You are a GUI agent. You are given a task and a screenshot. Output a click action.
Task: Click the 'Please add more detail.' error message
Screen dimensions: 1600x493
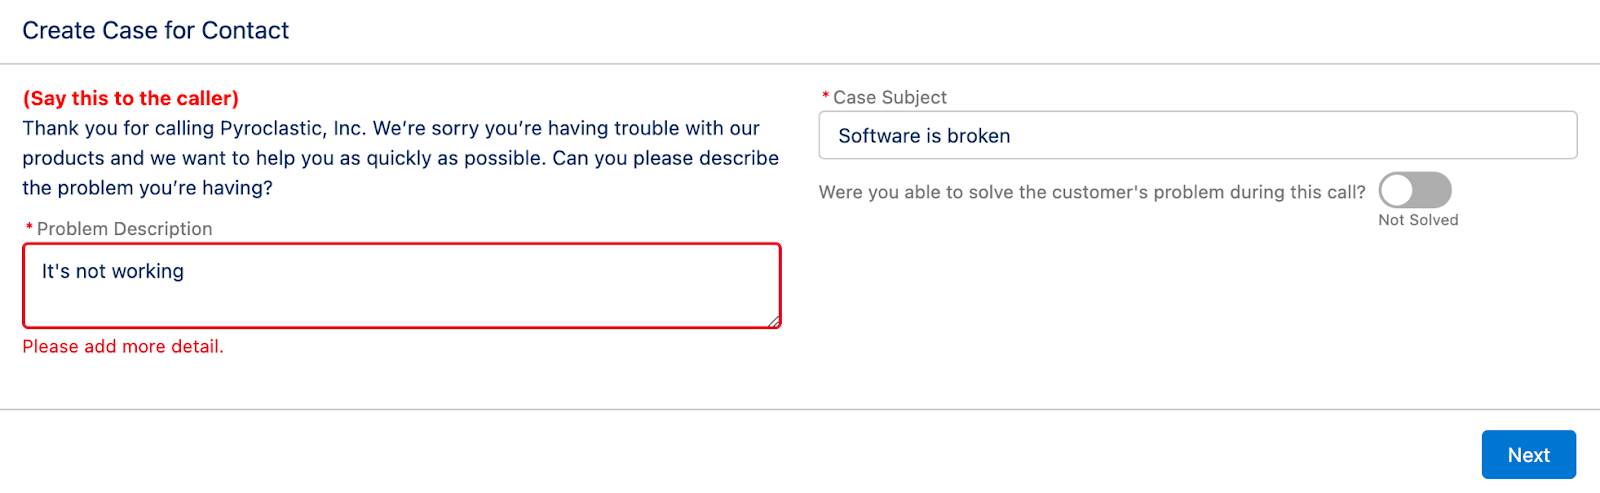click(123, 347)
